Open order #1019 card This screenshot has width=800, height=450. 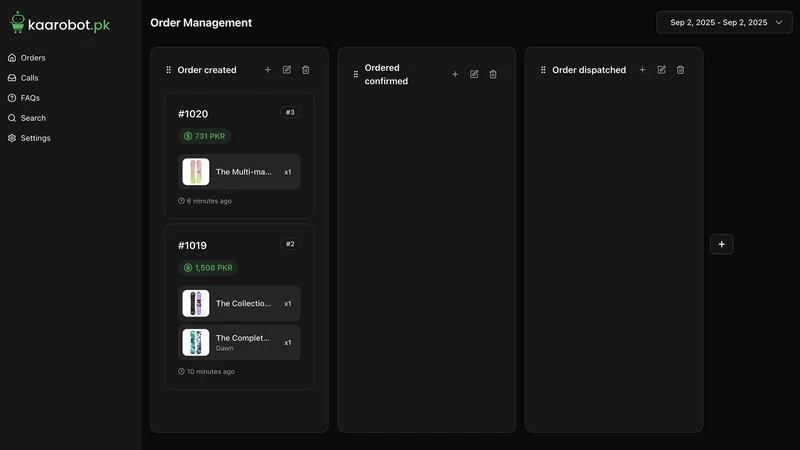239,307
